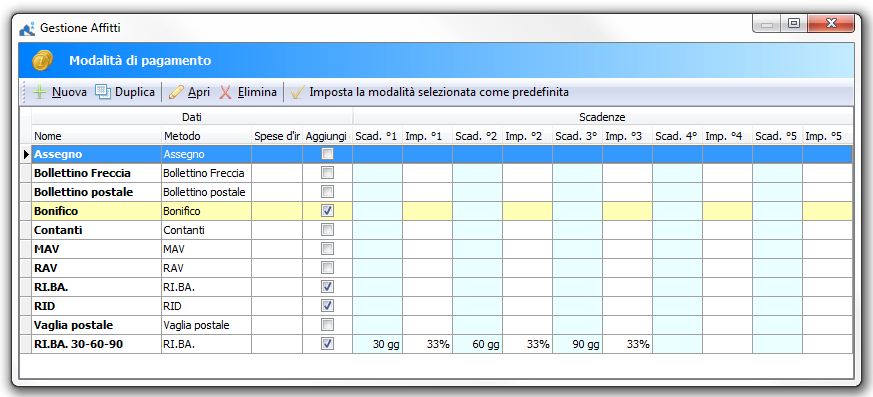Click the 33% cell under Imp. °2
873x397 pixels.
528,344
